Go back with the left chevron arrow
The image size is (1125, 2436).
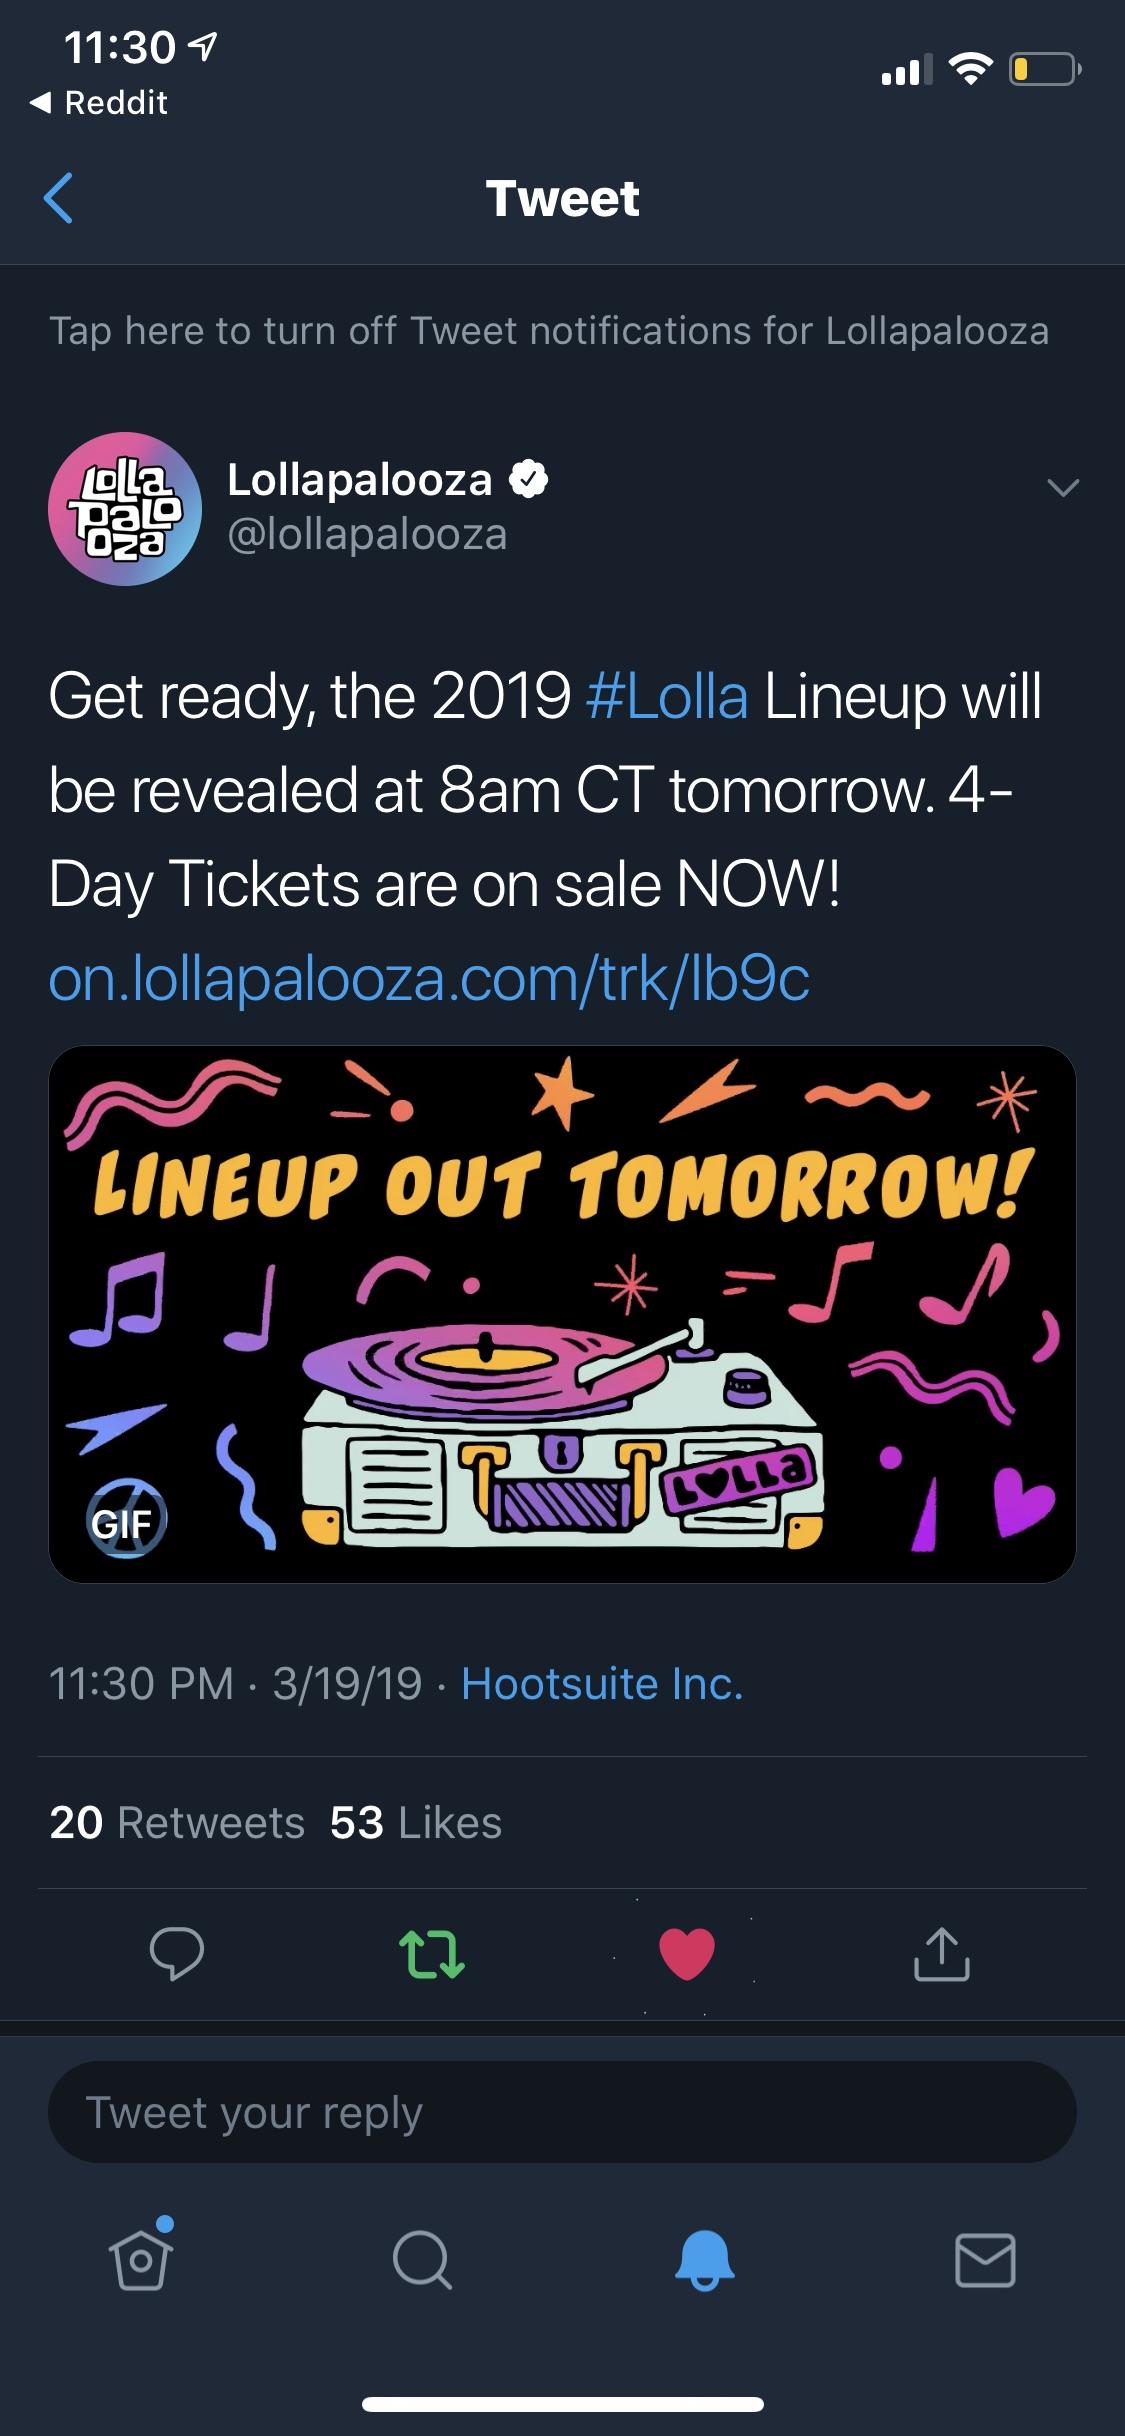[60, 198]
